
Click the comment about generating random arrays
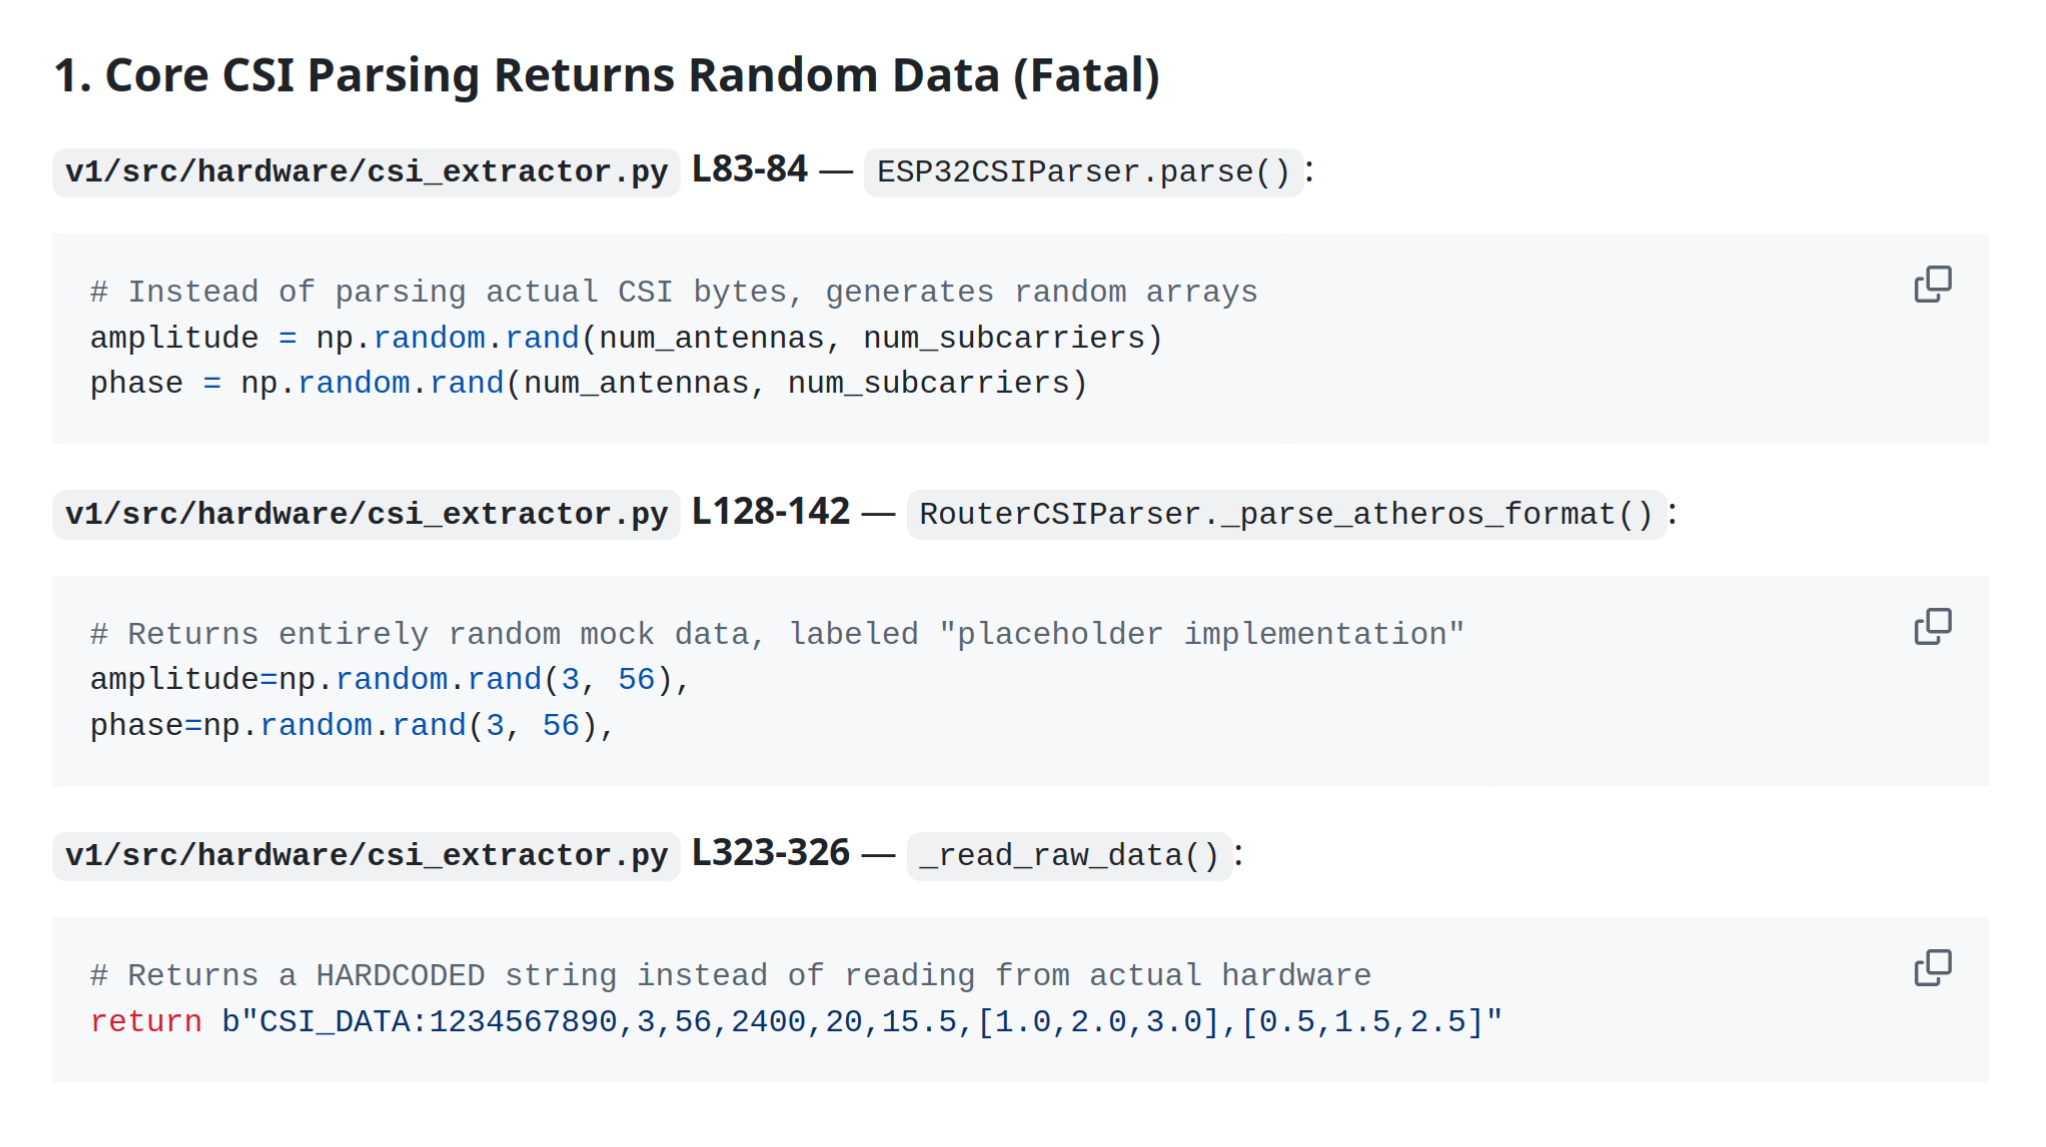click(x=673, y=292)
